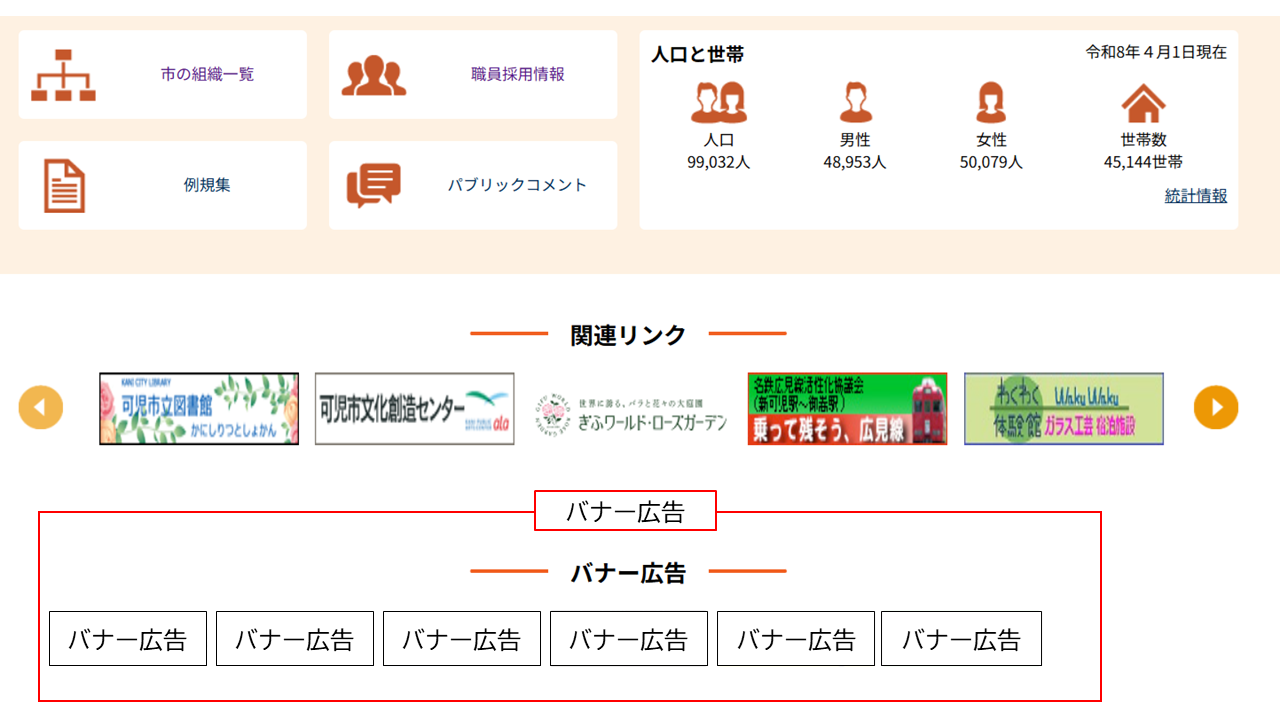This screenshot has width=1280, height=720.
Task: Click the male figure icon above 男性
Action: (855, 100)
